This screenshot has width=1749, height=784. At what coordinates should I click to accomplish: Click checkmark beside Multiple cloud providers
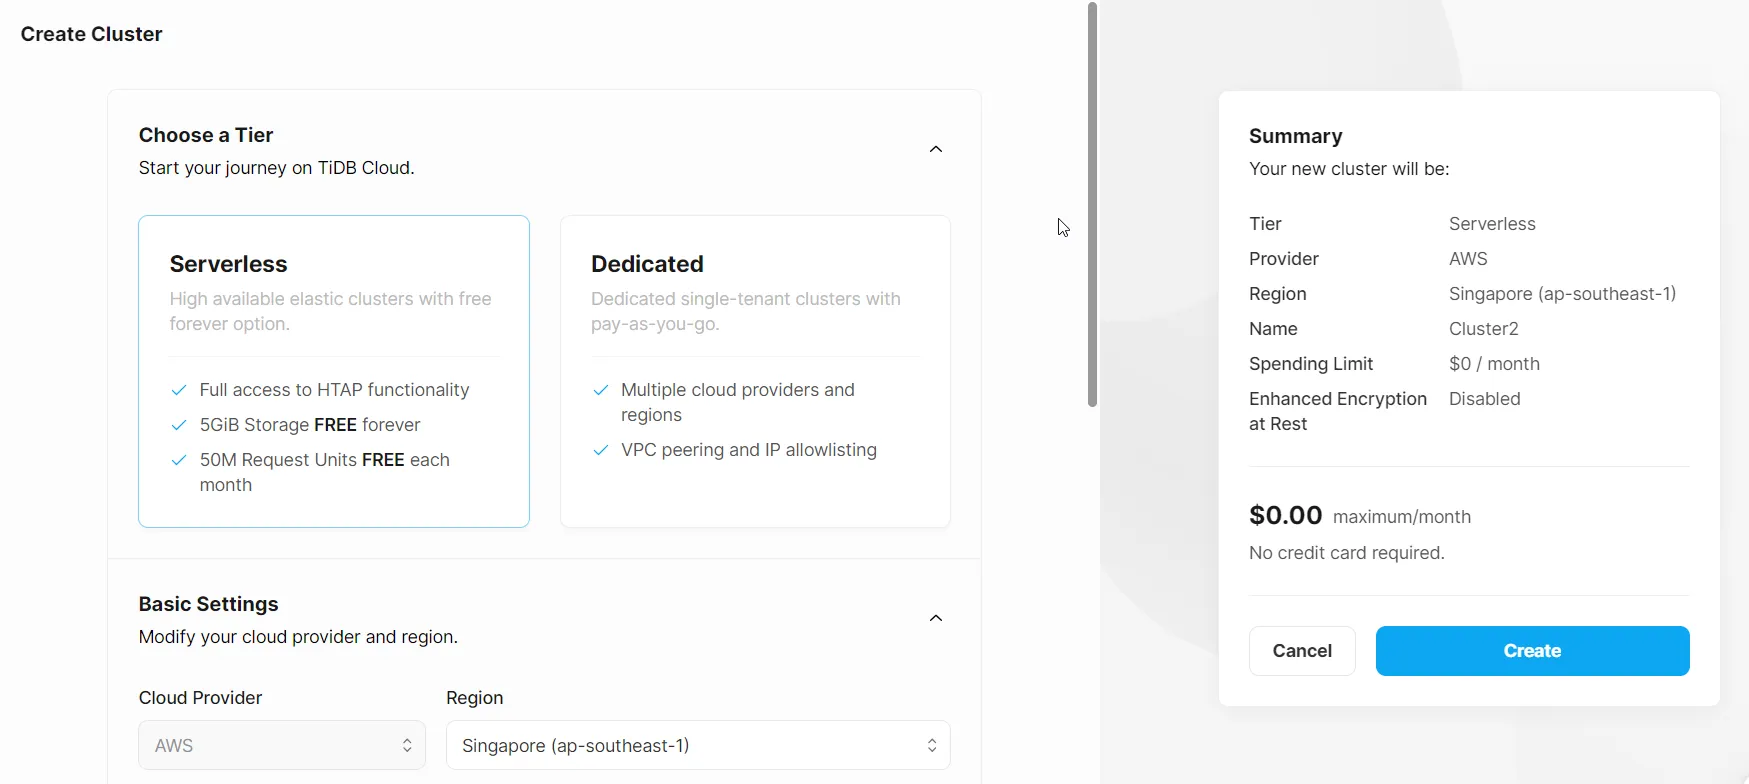[601, 390]
